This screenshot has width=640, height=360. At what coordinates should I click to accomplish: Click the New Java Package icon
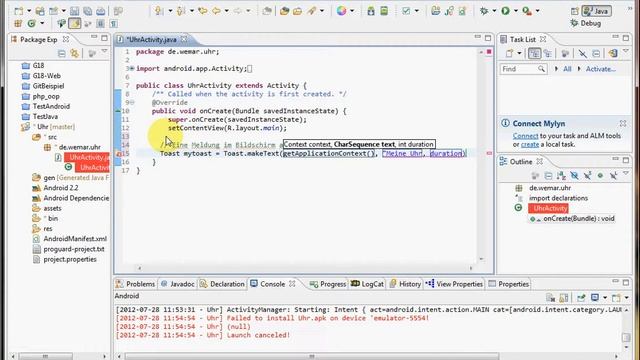18,24
